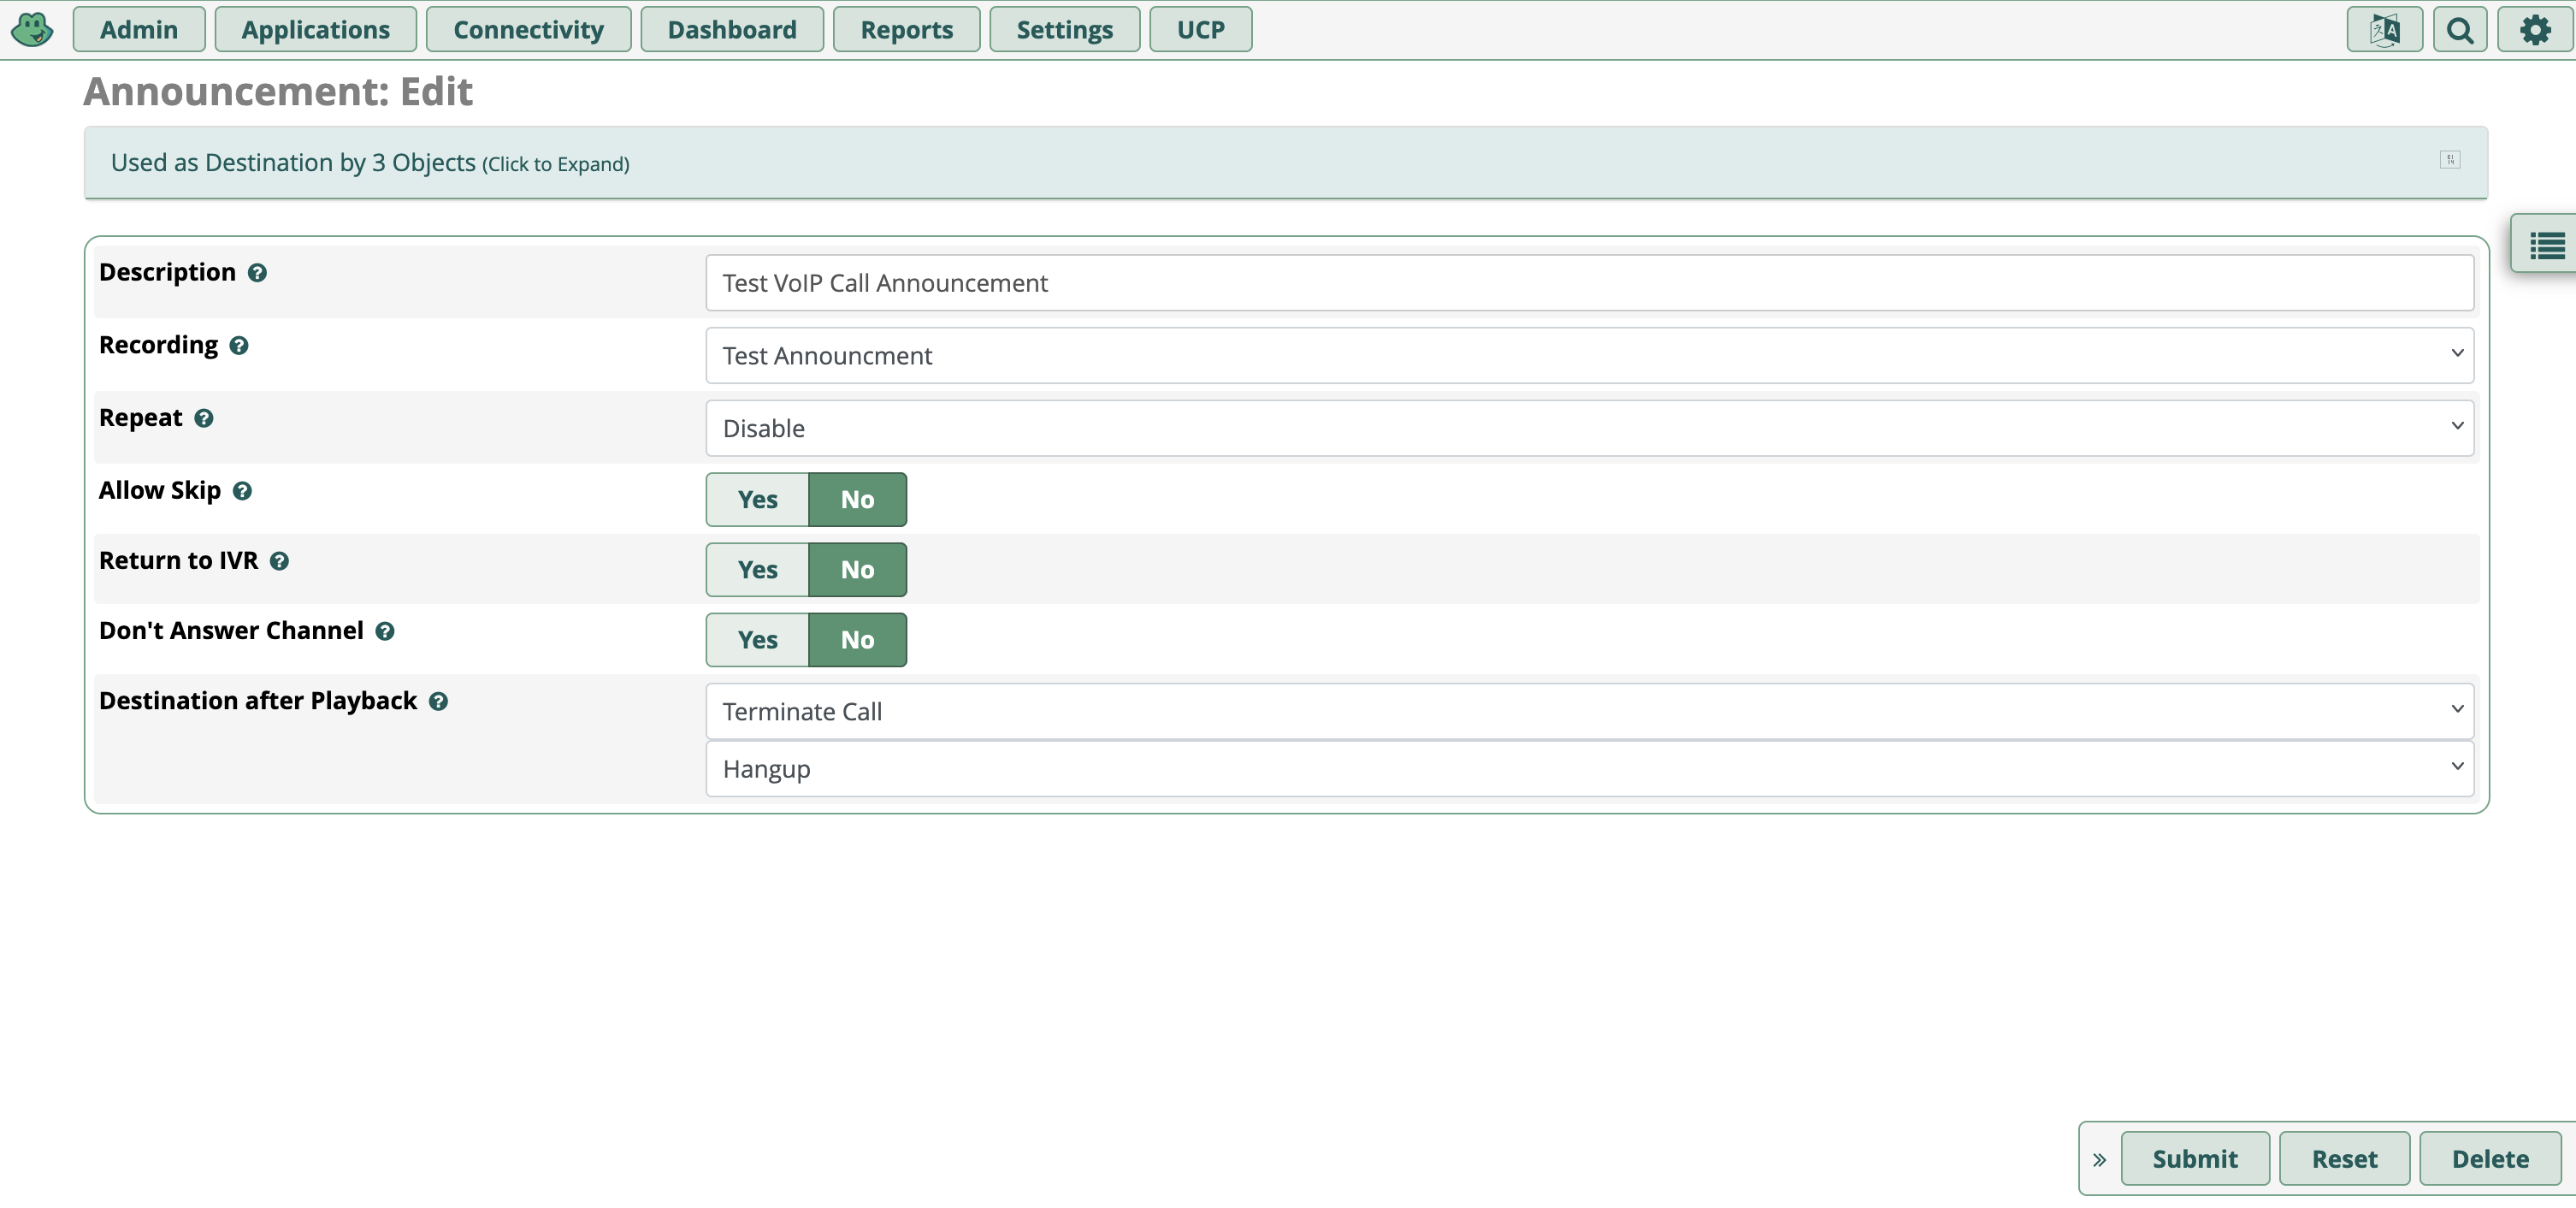Screen dimensions: 2576x1208
Task: Click the settings gear icon
Action: (2534, 29)
